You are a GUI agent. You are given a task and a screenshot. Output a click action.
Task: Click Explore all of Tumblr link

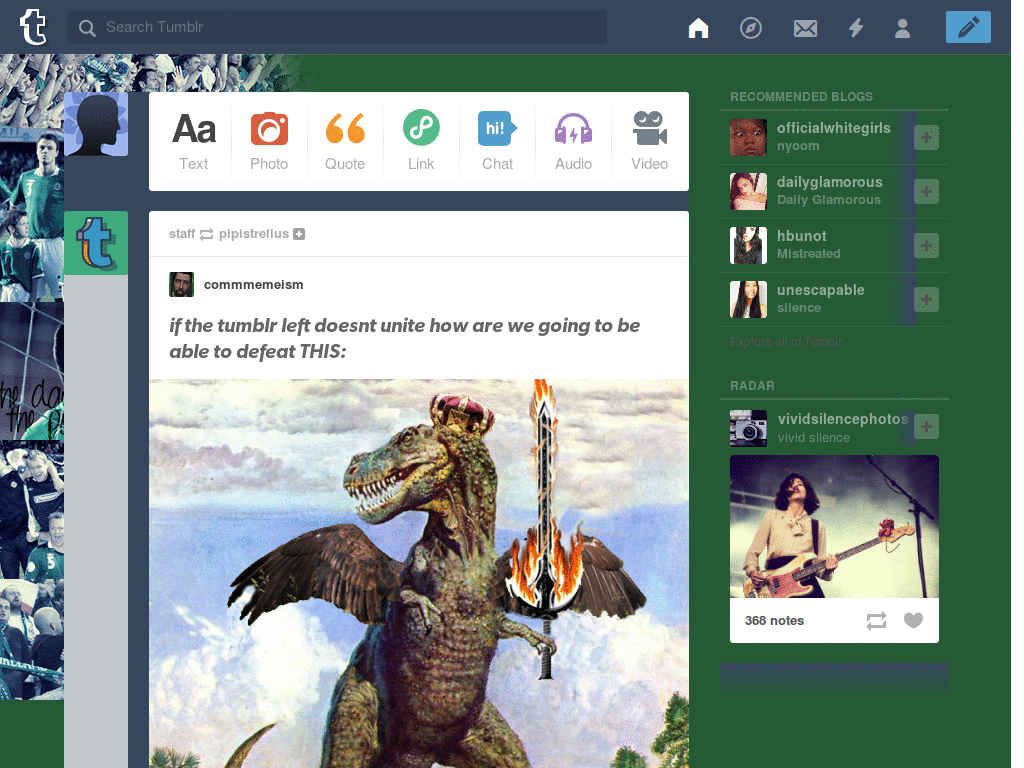point(786,342)
